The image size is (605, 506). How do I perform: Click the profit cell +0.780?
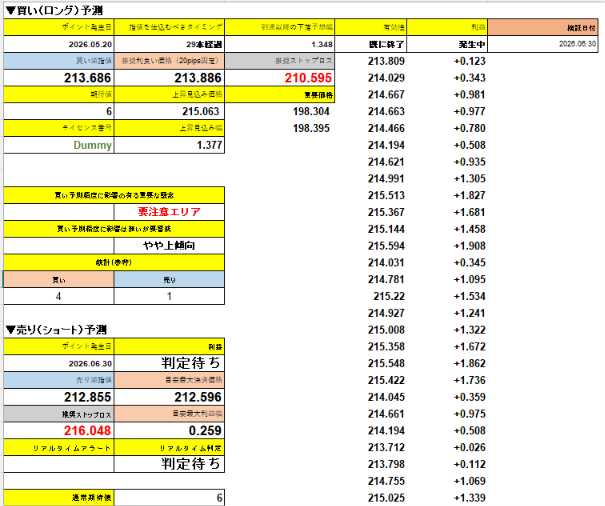pyautogui.click(x=470, y=129)
